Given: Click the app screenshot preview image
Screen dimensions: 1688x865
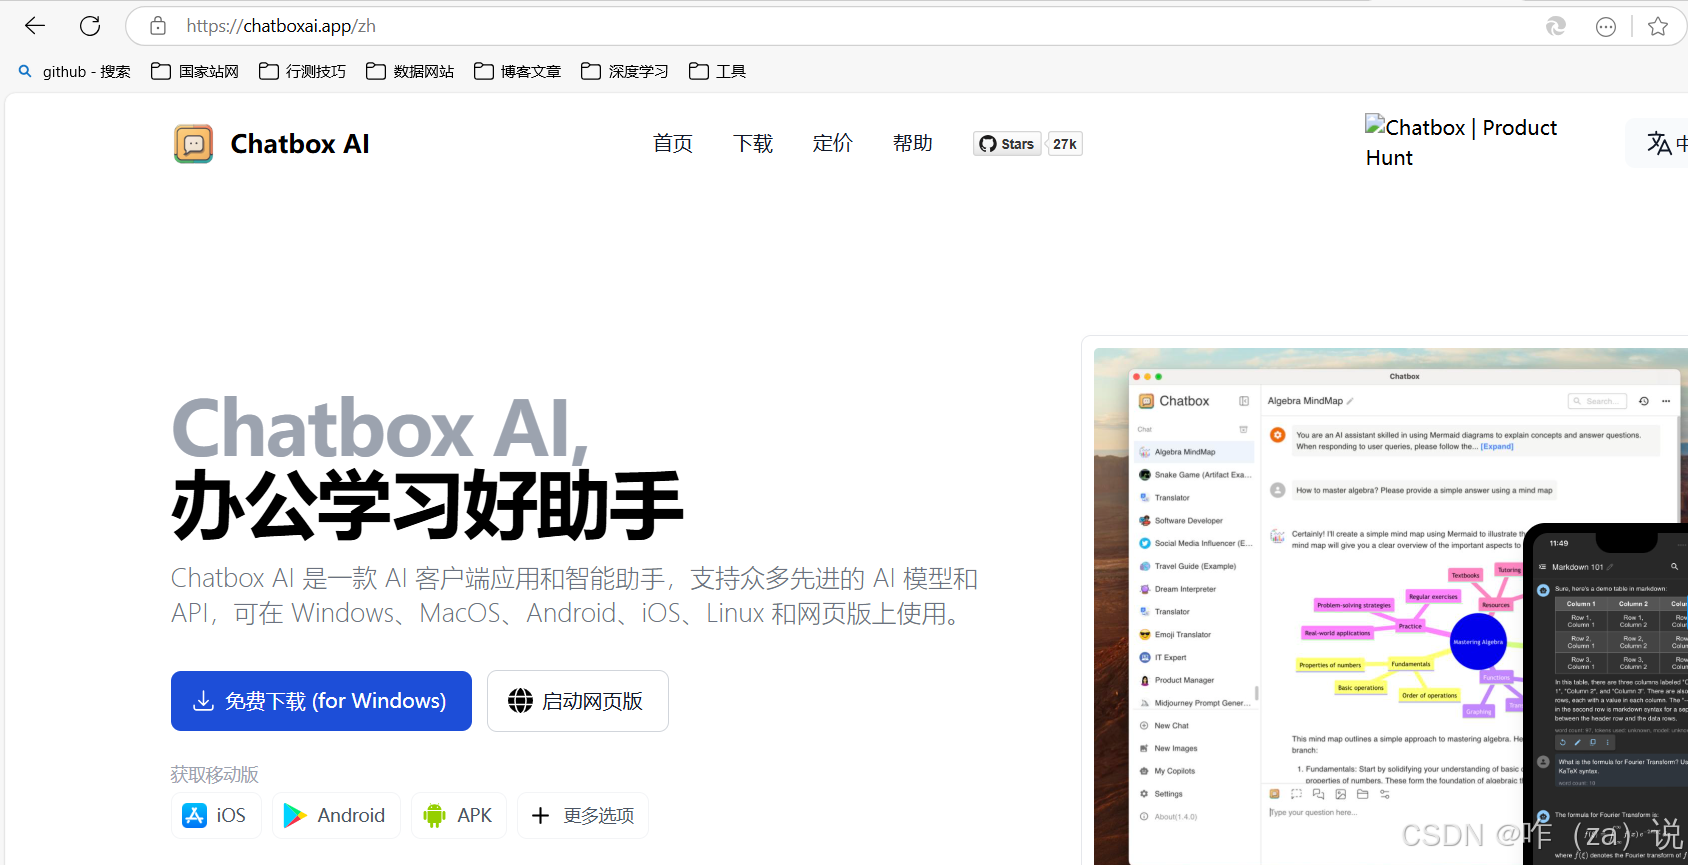Looking at the screenshot, I should click(x=1391, y=606).
